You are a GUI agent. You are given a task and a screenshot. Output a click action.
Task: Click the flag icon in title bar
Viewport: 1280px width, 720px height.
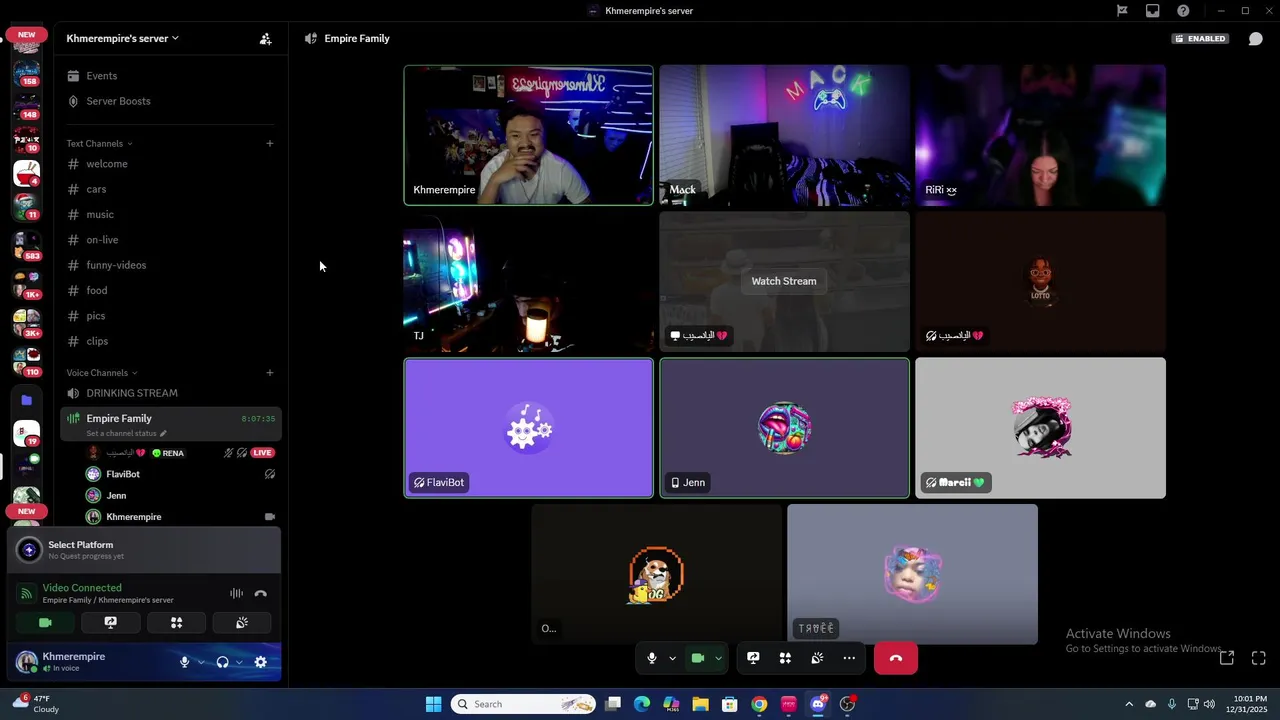1122,11
